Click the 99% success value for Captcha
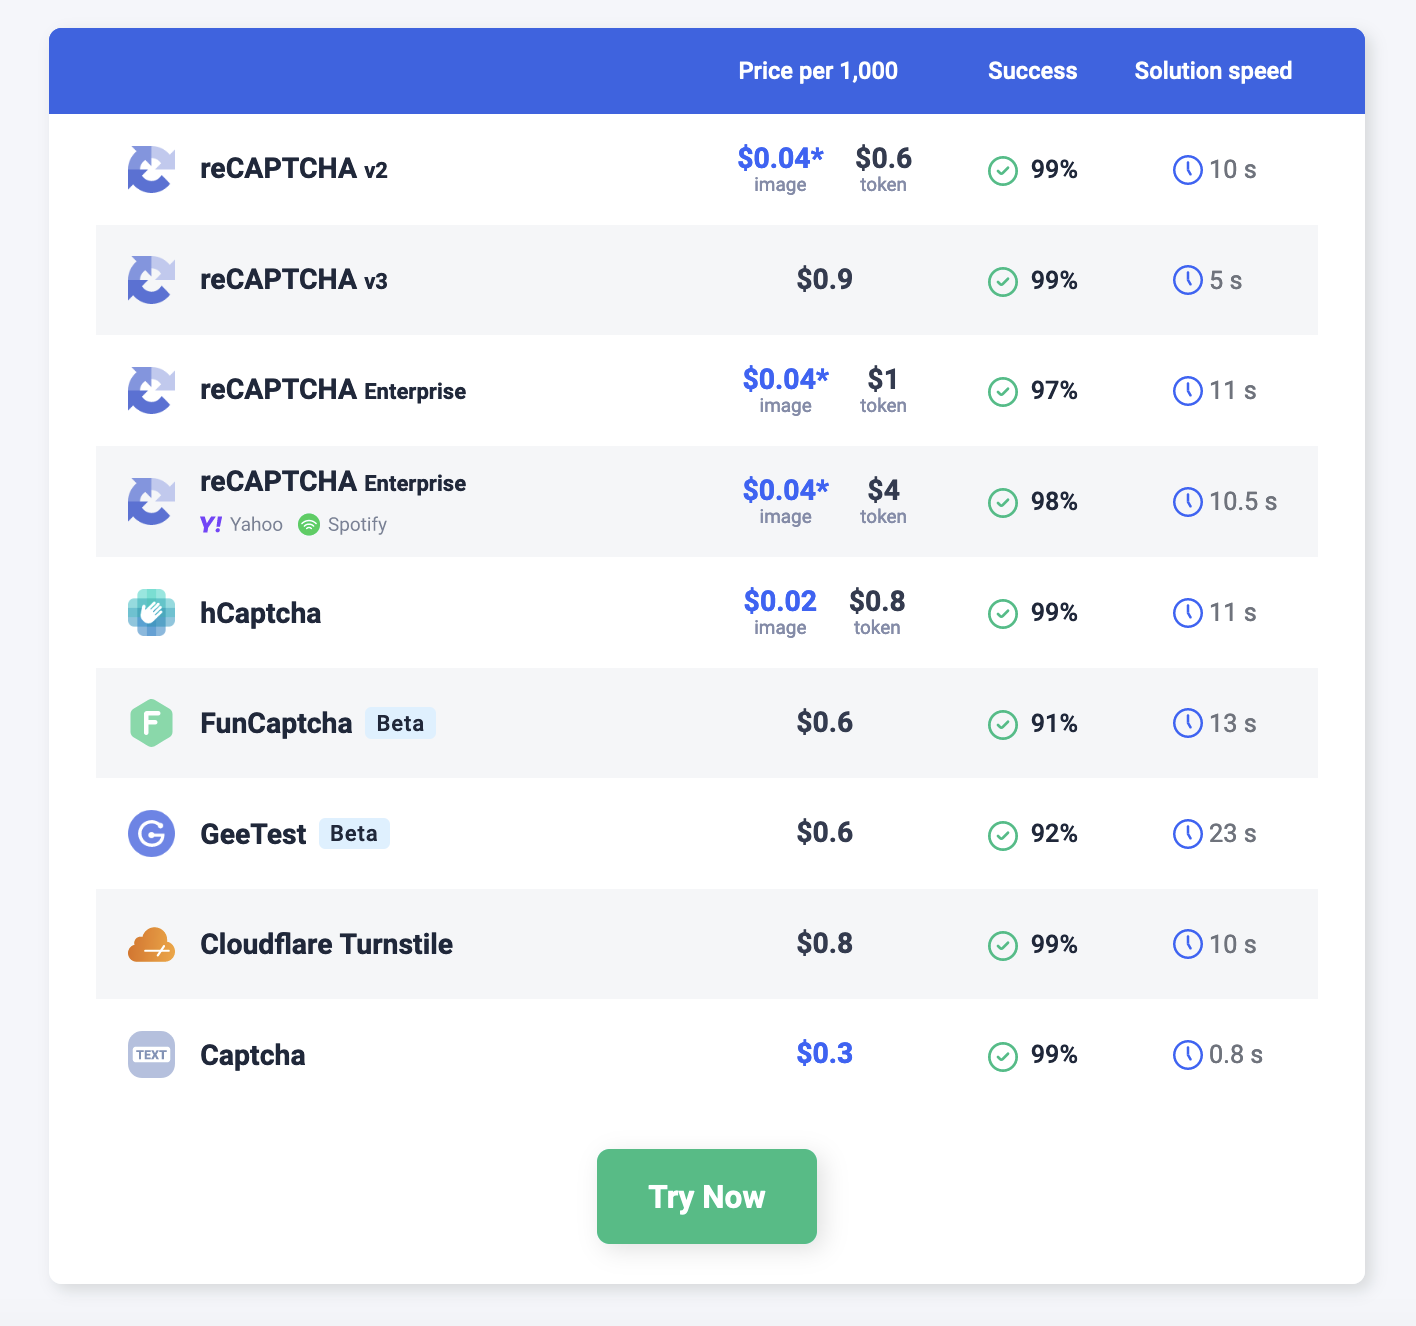The width and height of the screenshot is (1416, 1326). pos(1054,1054)
